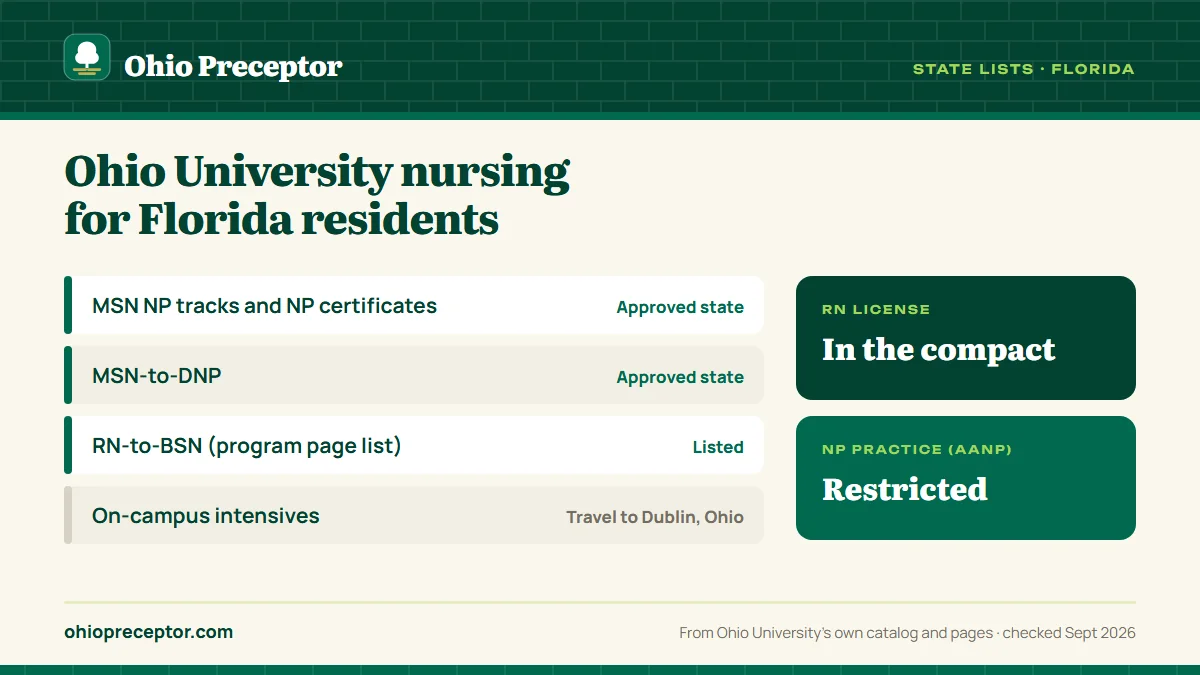Viewport: 1200px width, 675px height.
Task: Click the Approved state status for MSN NP tracks
Action: coord(680,307)
